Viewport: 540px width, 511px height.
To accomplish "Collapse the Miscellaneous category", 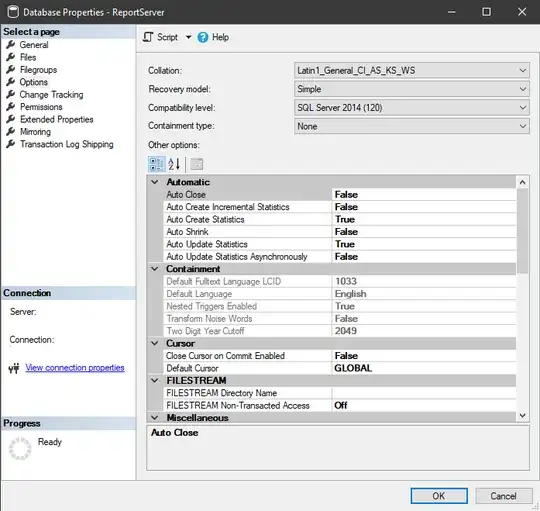I will pos(155,417).
